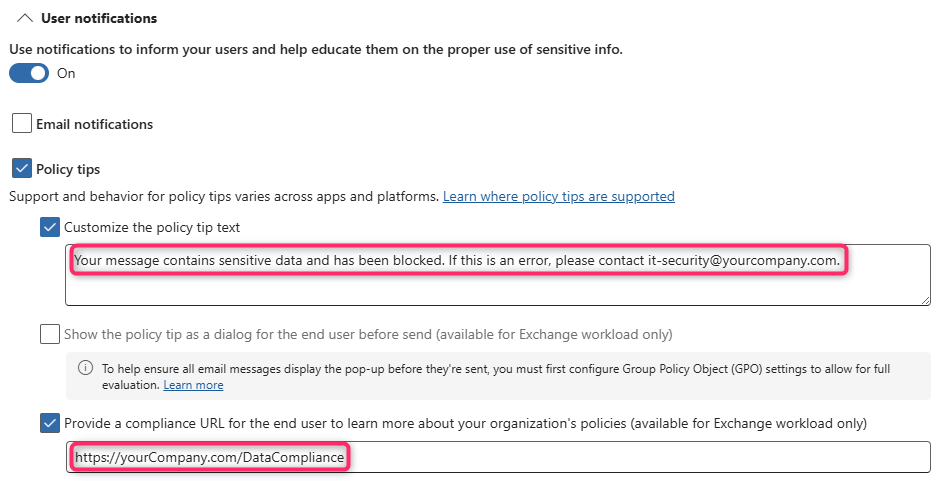Open Learn where policy tips are supported
The height and width of the screenshot is (481, 939).
coord(558,196)
